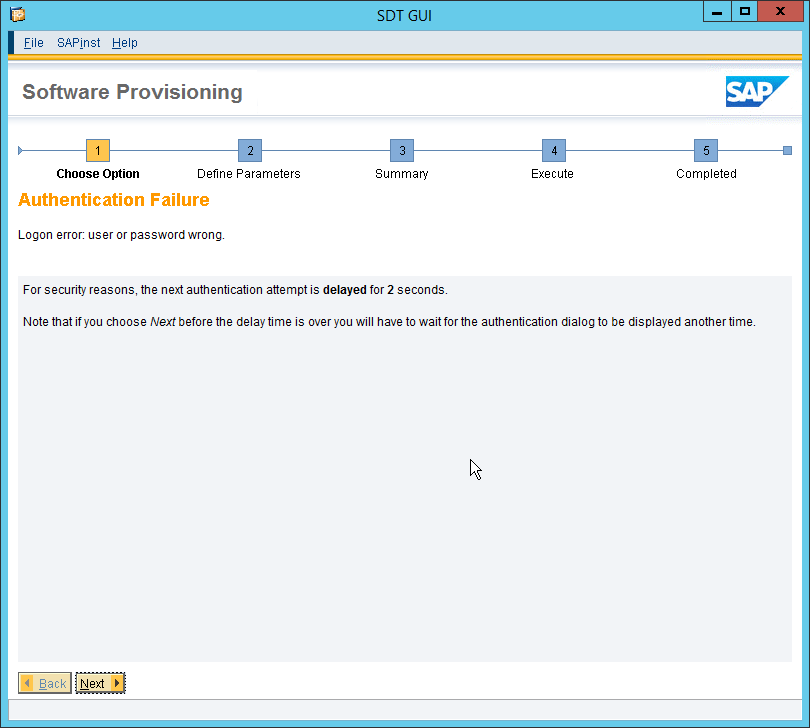810x728 pixels.
Task: Select step 1 Choose Option marker
Action: pyautogui.click(x=98, y=151)
